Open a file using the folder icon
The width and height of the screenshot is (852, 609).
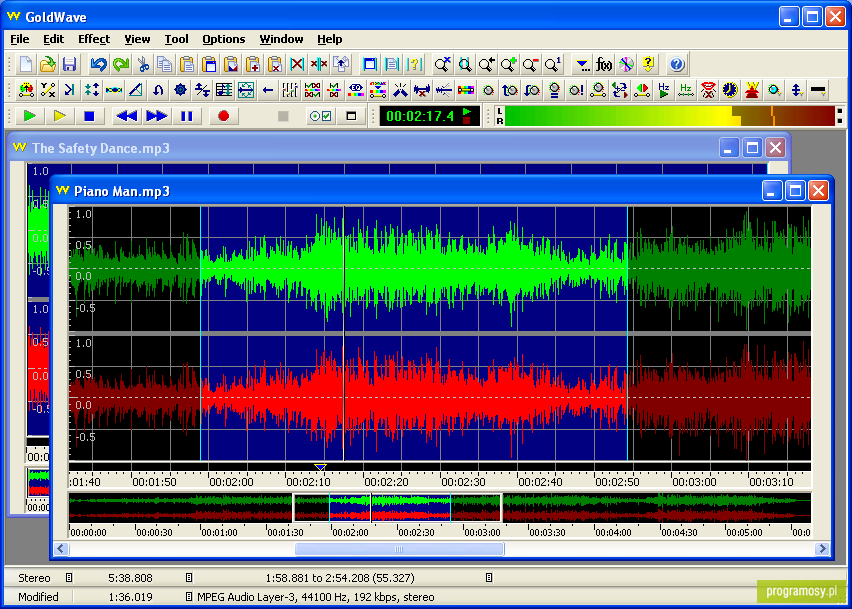coord(48,65)
